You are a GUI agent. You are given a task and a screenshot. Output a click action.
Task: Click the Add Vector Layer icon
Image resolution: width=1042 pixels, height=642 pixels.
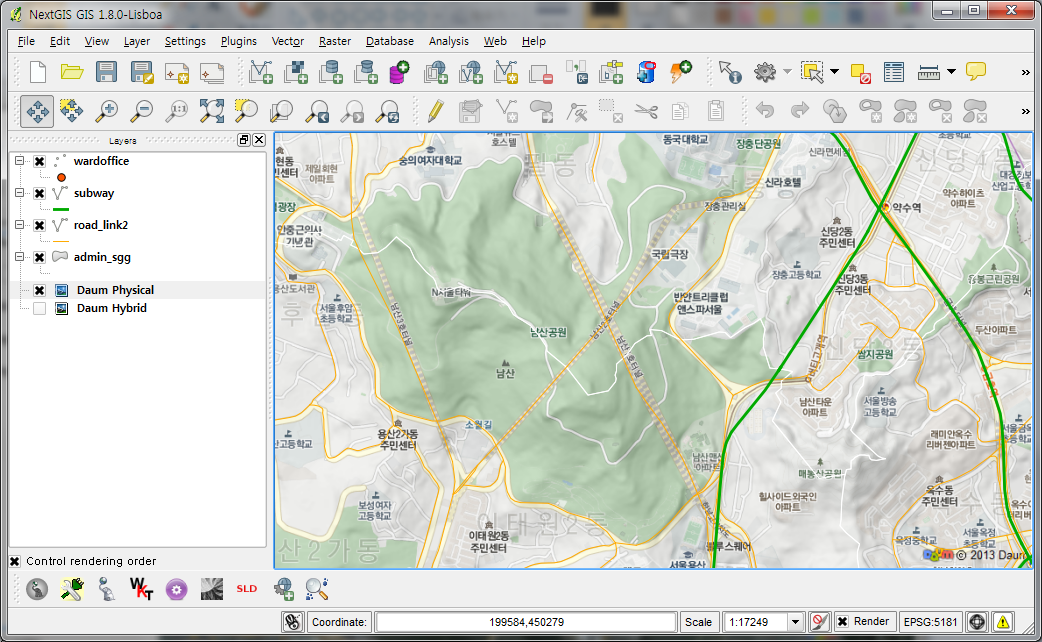[x=260, y=71]
